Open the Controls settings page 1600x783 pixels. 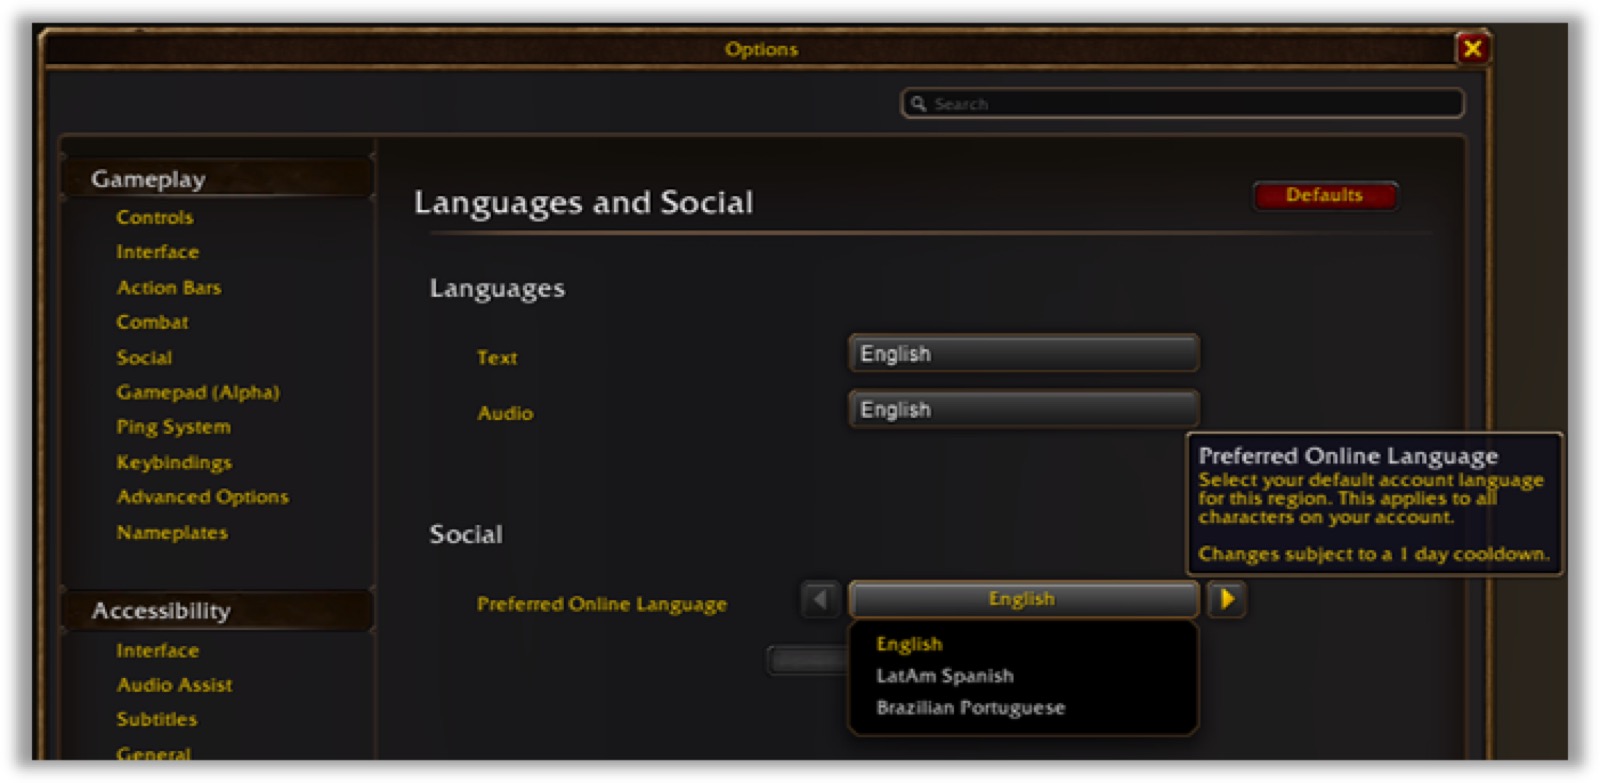154,217
